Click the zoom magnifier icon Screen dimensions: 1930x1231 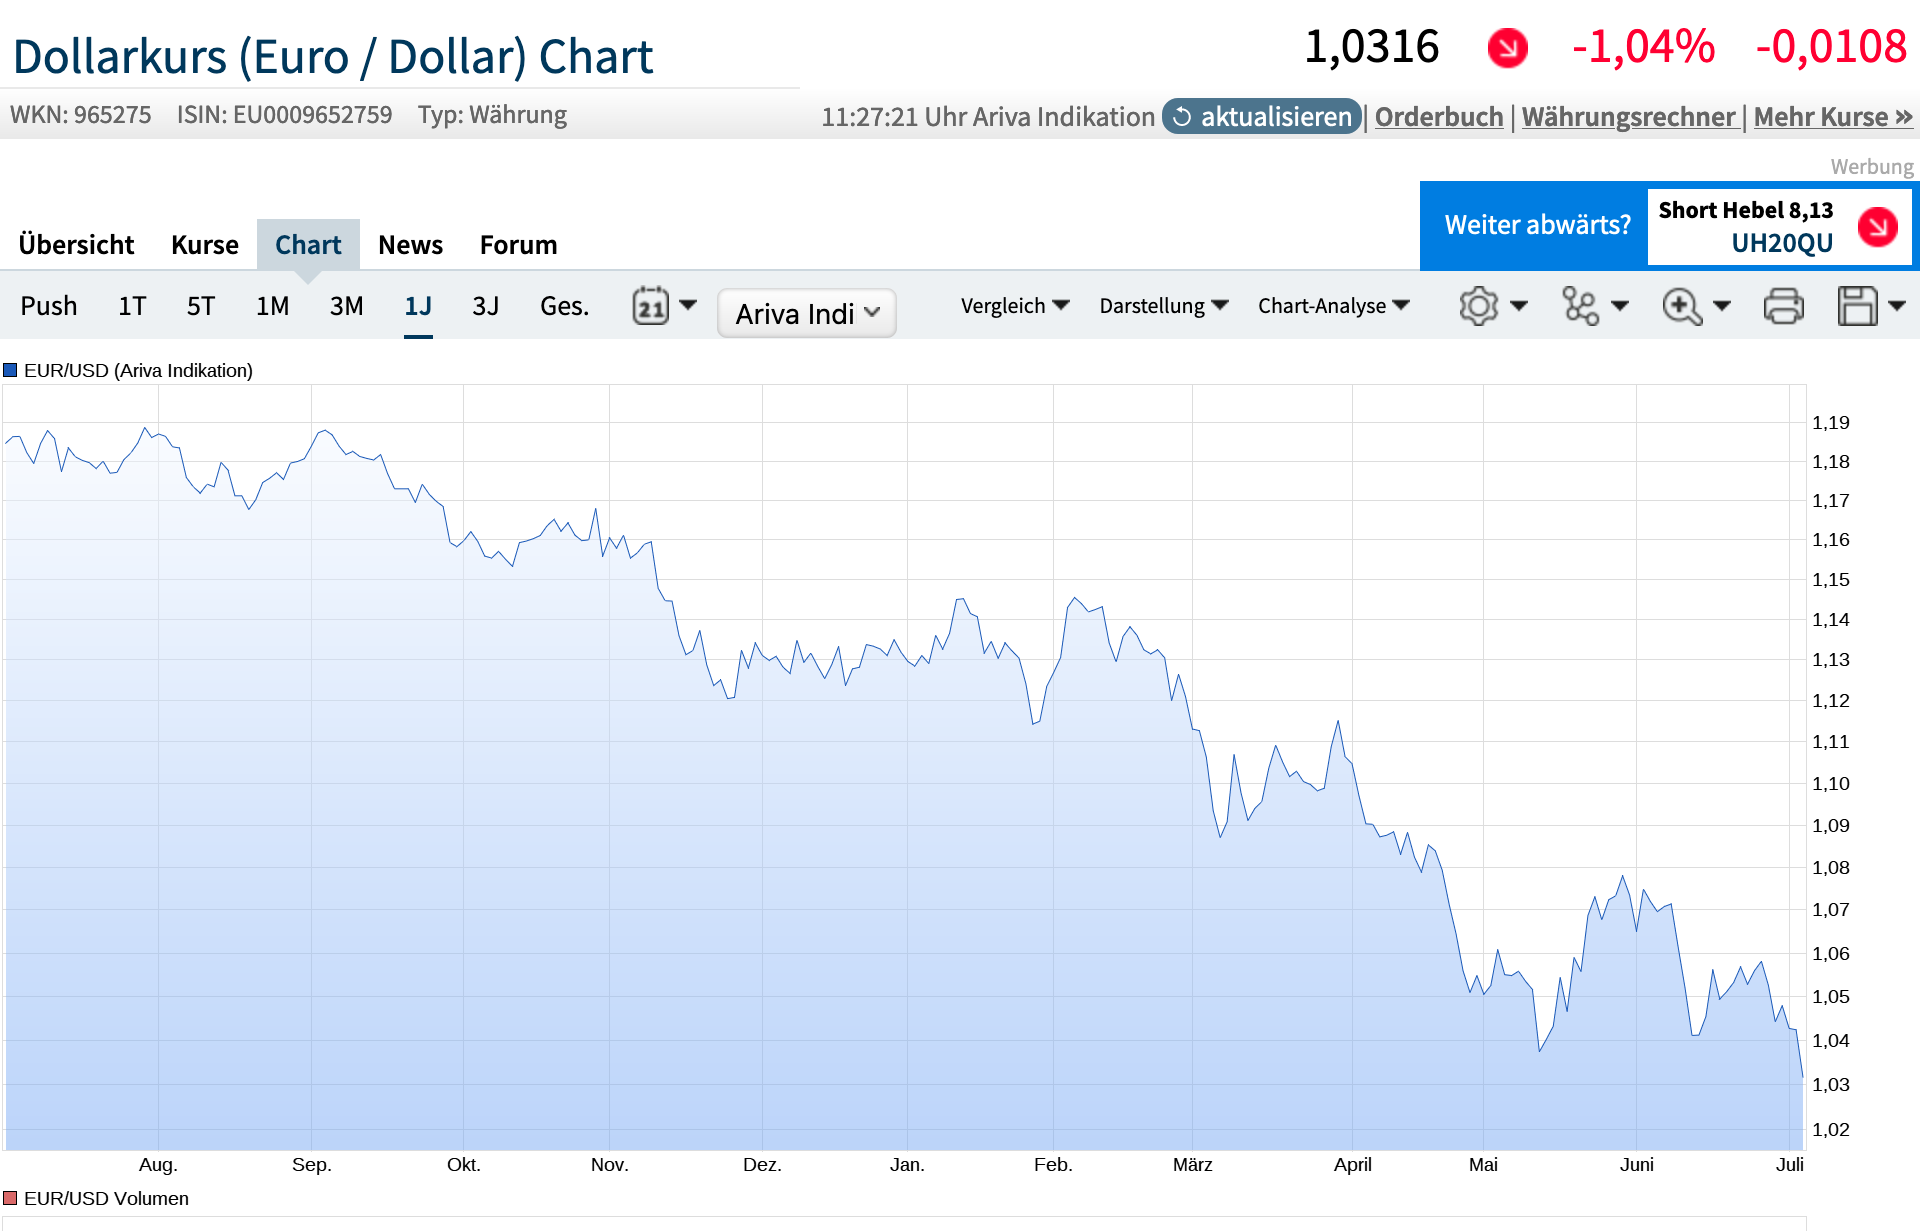point(1682,306)
